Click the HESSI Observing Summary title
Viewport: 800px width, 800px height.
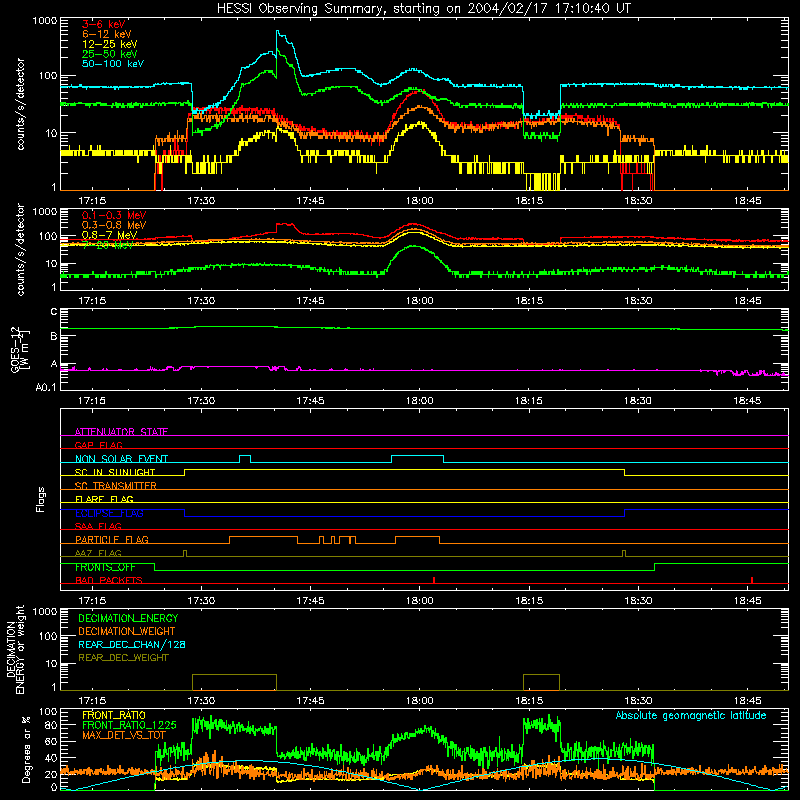point(424,8)
